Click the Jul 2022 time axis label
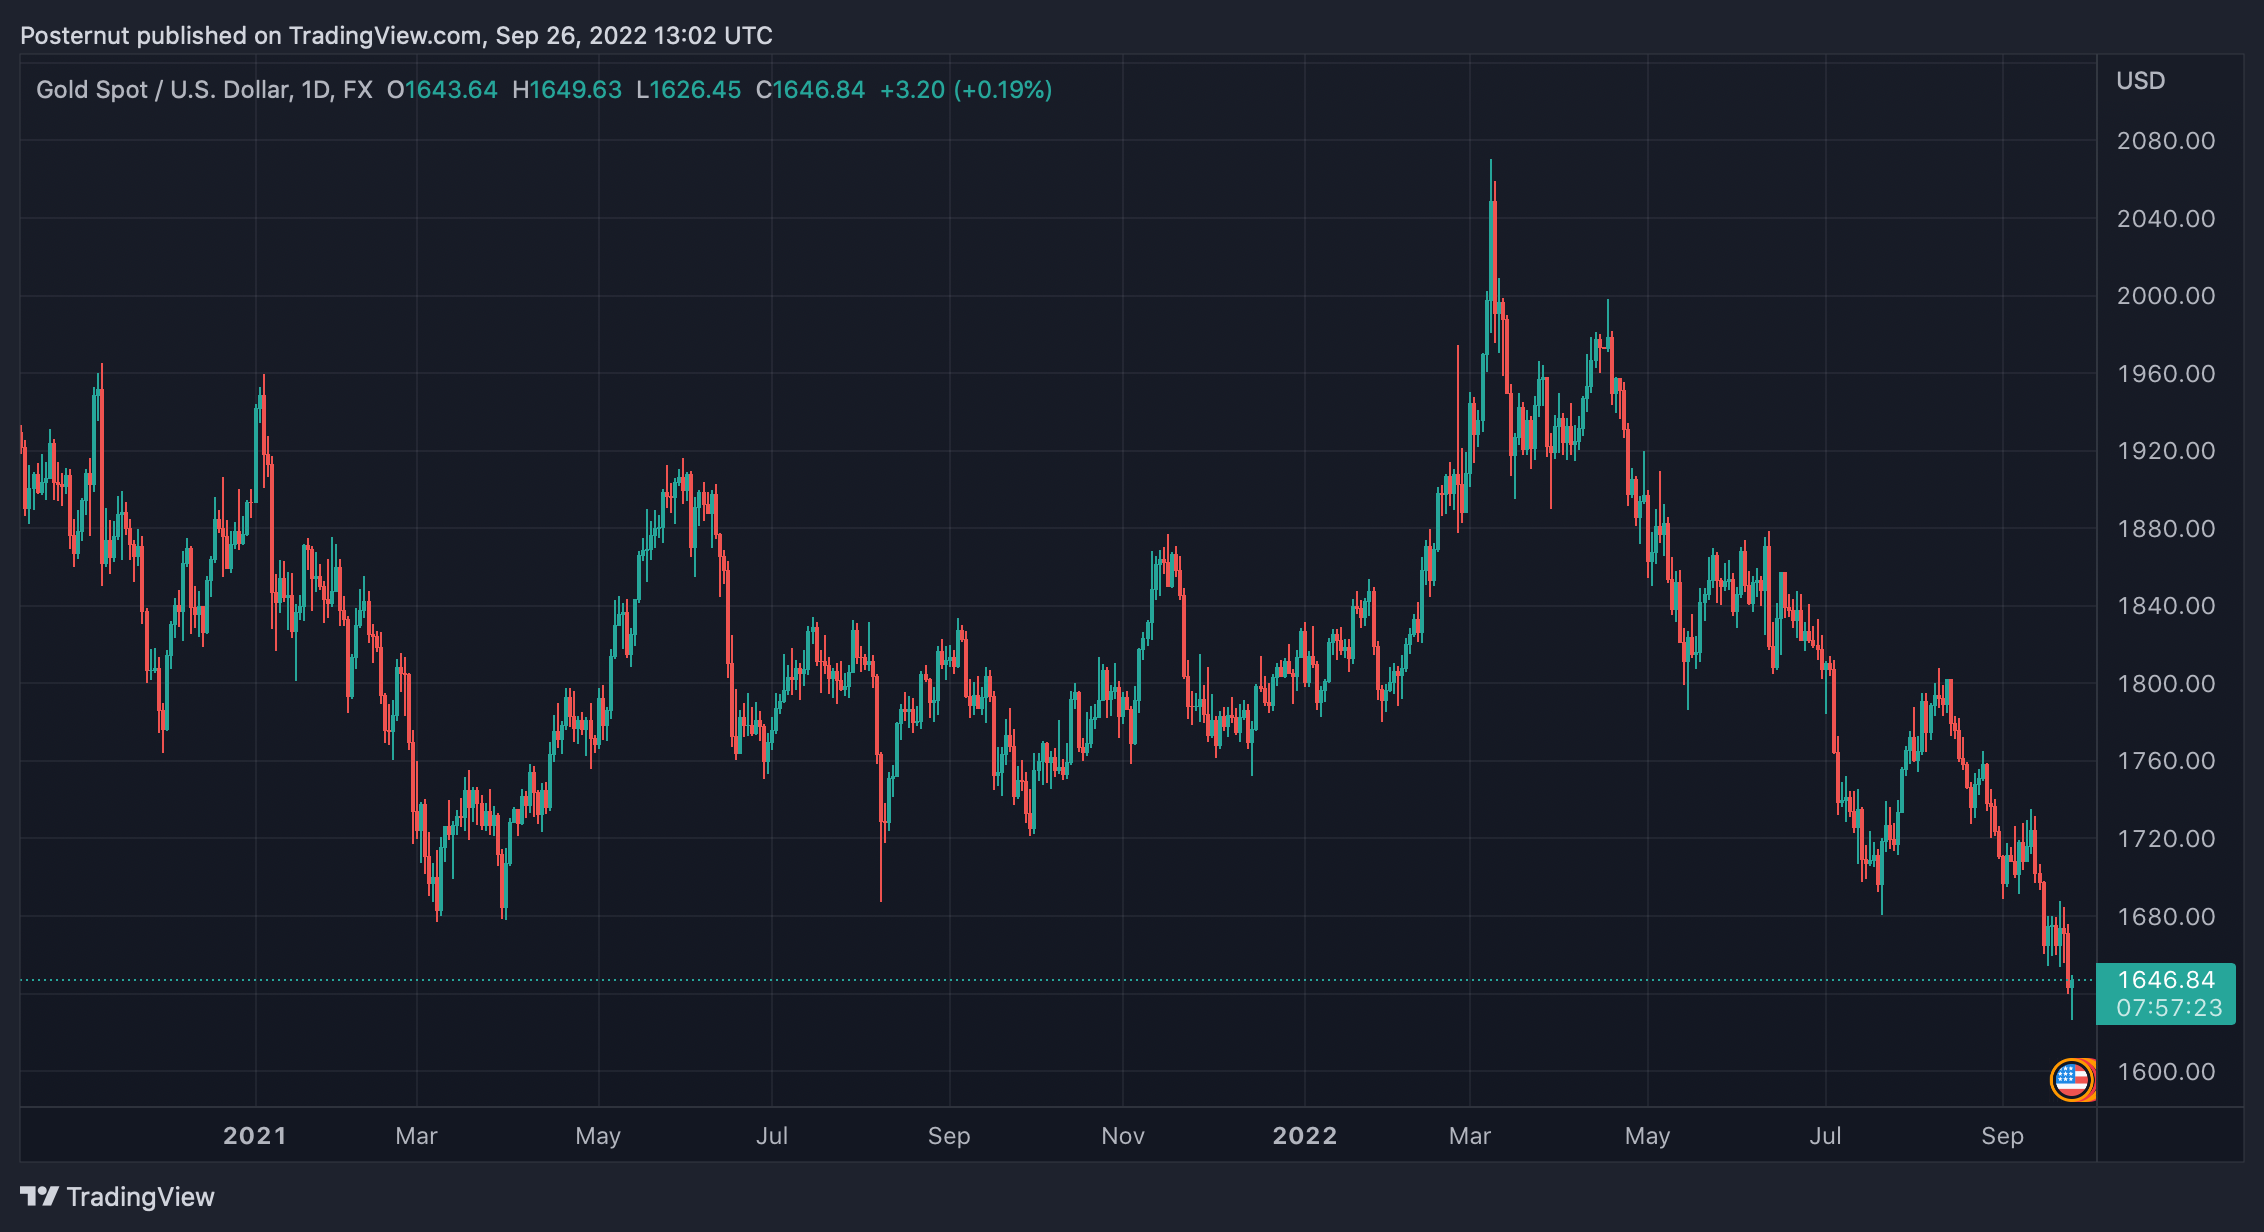 1826,1136
